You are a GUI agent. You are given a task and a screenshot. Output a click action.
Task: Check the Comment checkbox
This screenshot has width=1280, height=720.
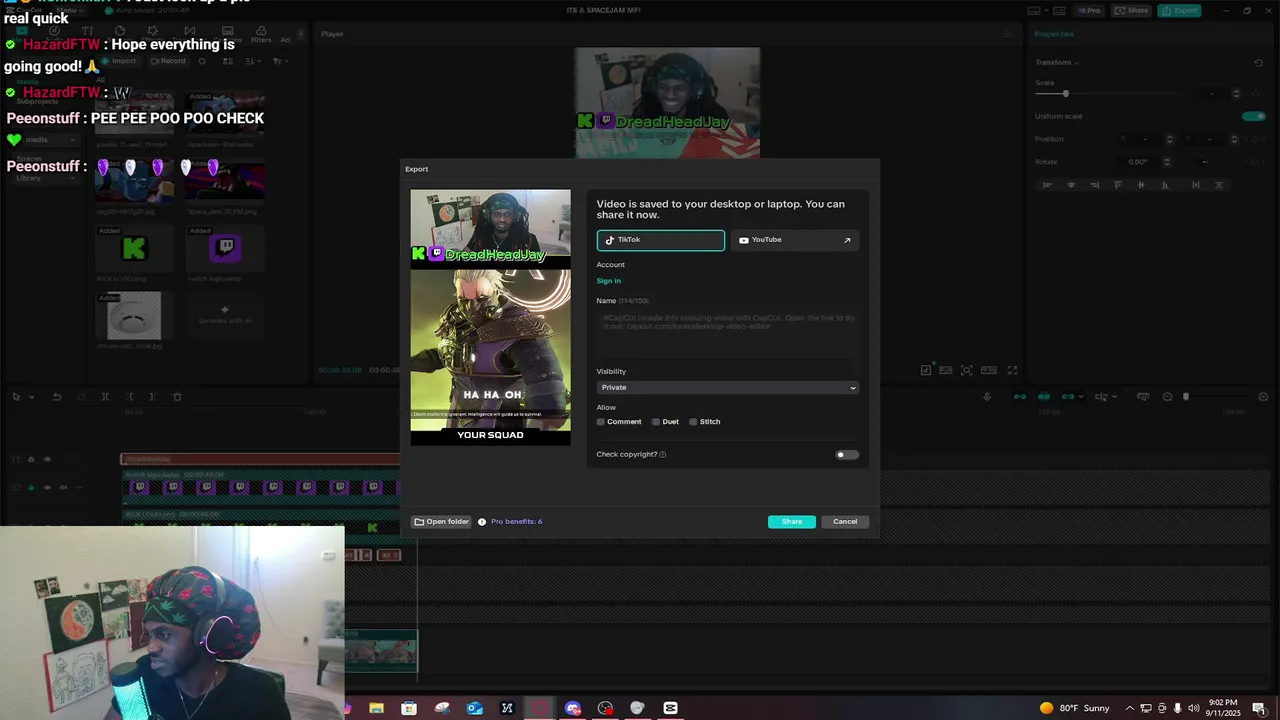point(601,422)
